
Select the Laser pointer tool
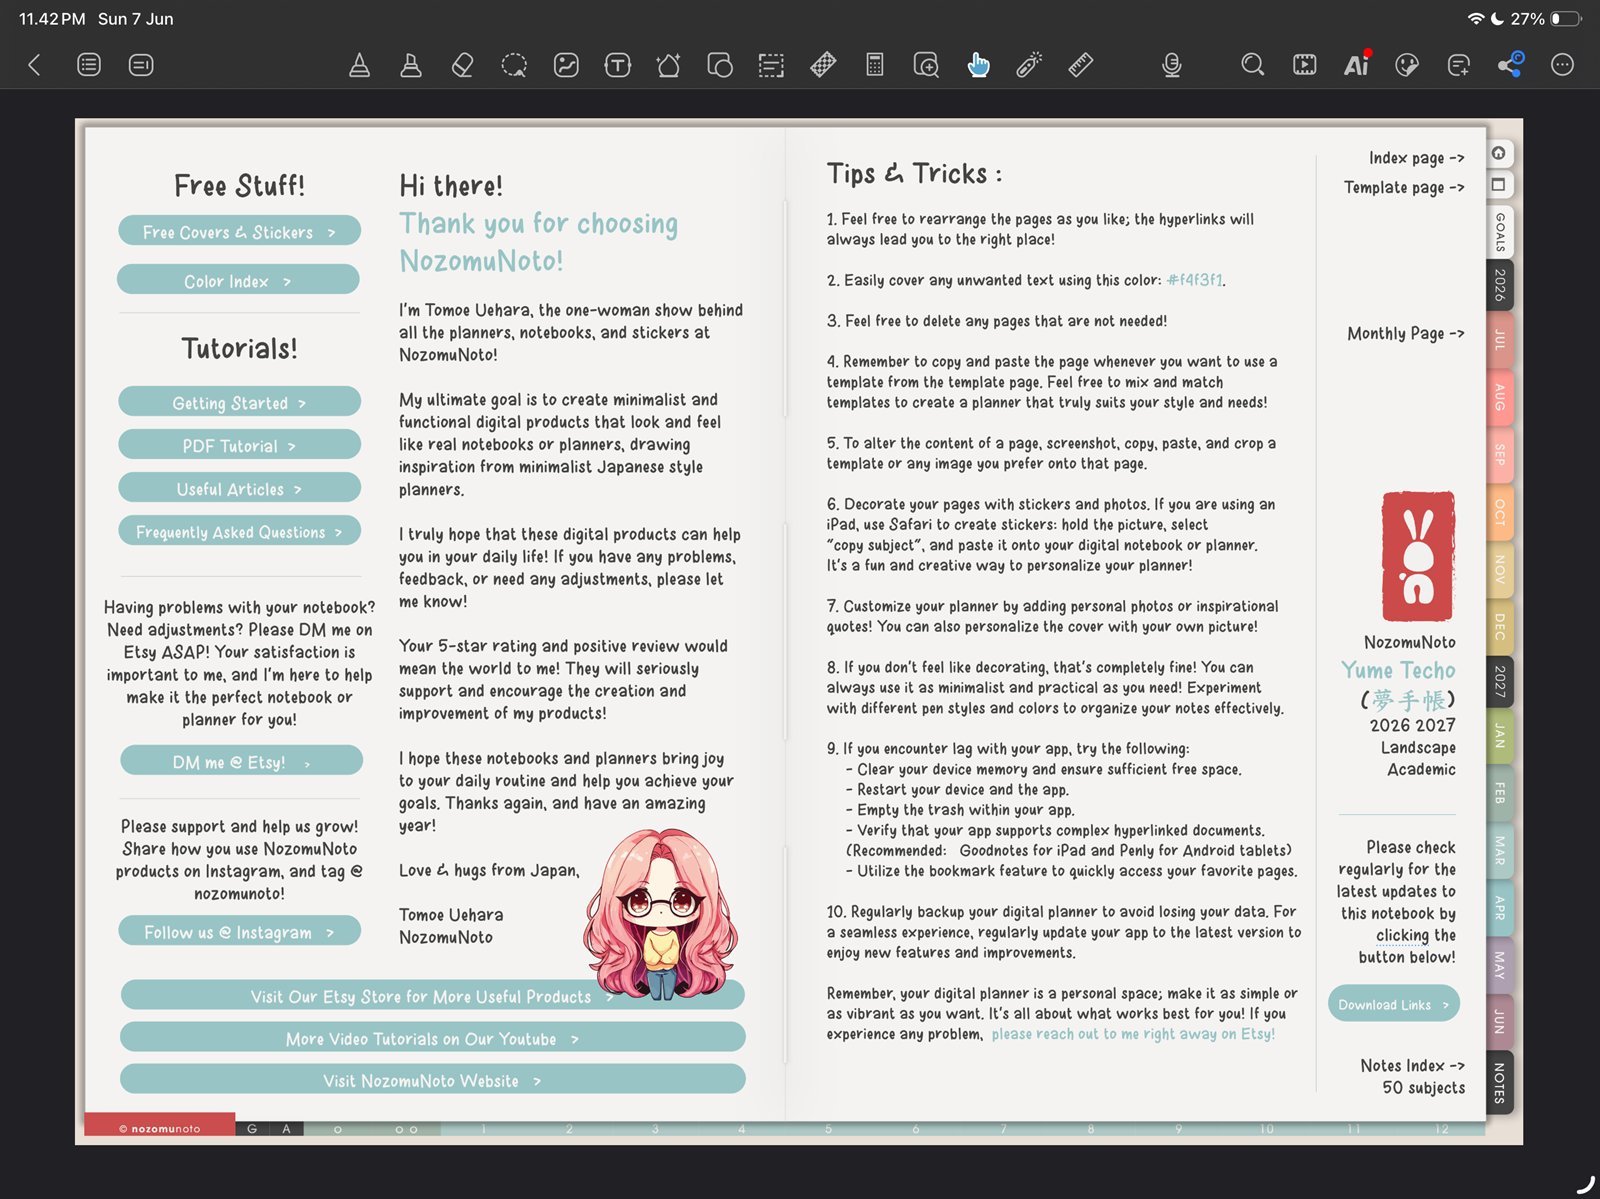1029,65
